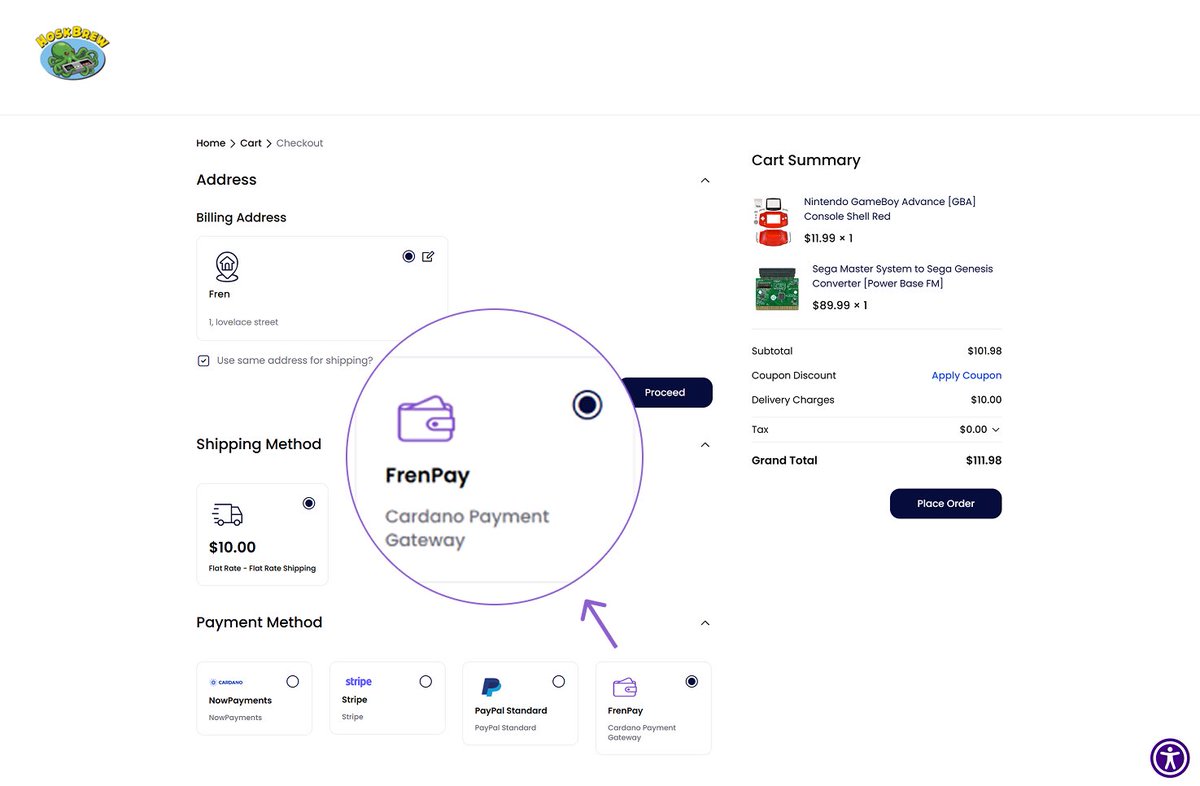Image resolution: width=1200 pixels, height=786 pixels.
Task: Toggle Use same address for shipping
Action: pyautogui.click(x=204, y=361)
